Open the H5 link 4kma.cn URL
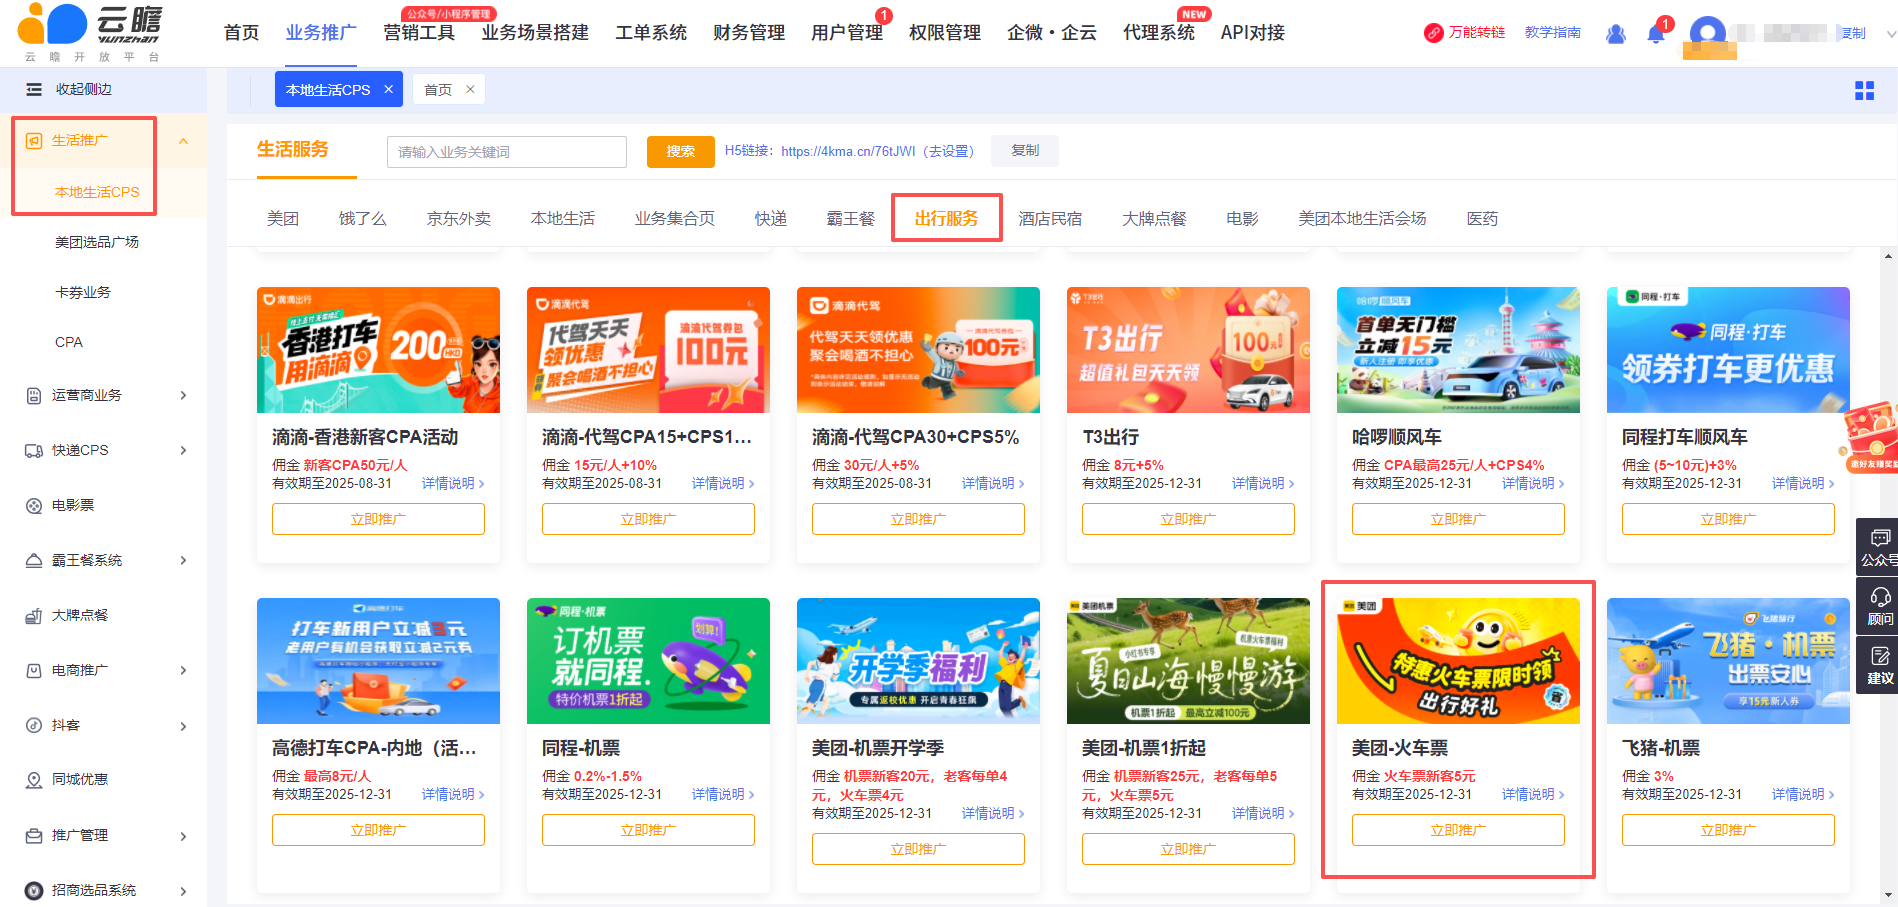Viewport: 1898px width, 907px height. coord(848,151)
